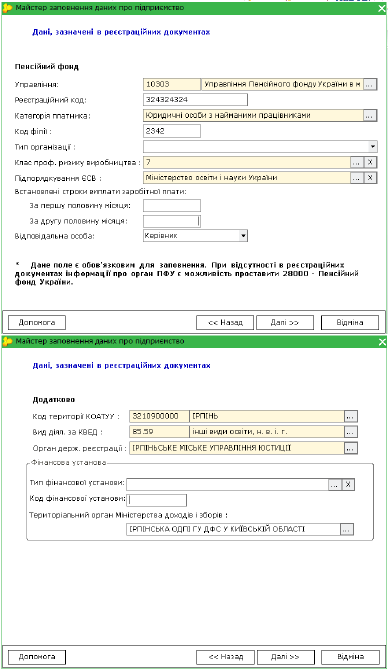The width and height of the screenshot is (388, 670).
Task: Open browse button for Управління field
Action: [370, 85]
